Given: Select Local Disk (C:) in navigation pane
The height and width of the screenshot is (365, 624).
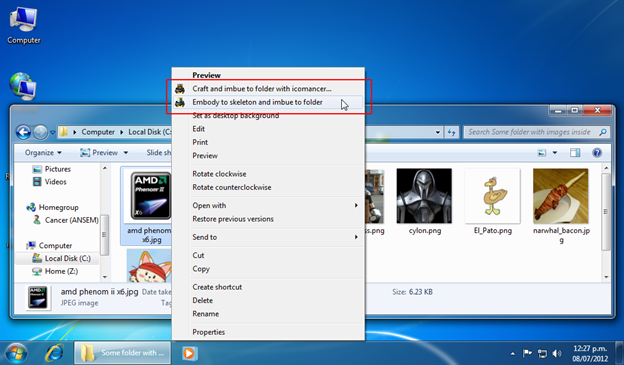Looking at the screenshot, I should point(61,258).
